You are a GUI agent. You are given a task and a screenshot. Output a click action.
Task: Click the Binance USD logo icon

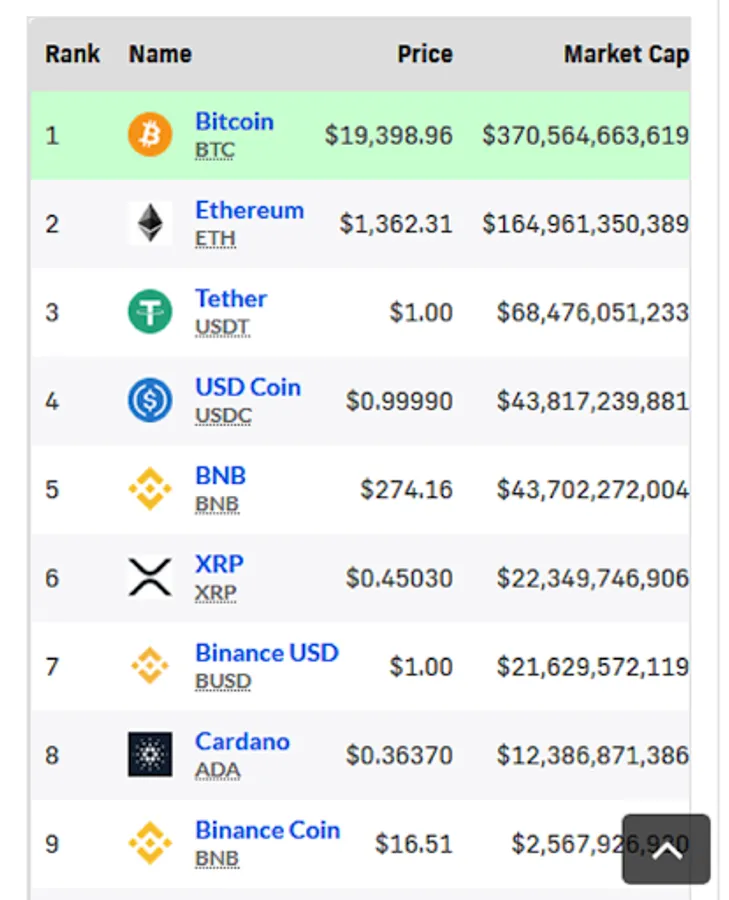tap(150, 666)
